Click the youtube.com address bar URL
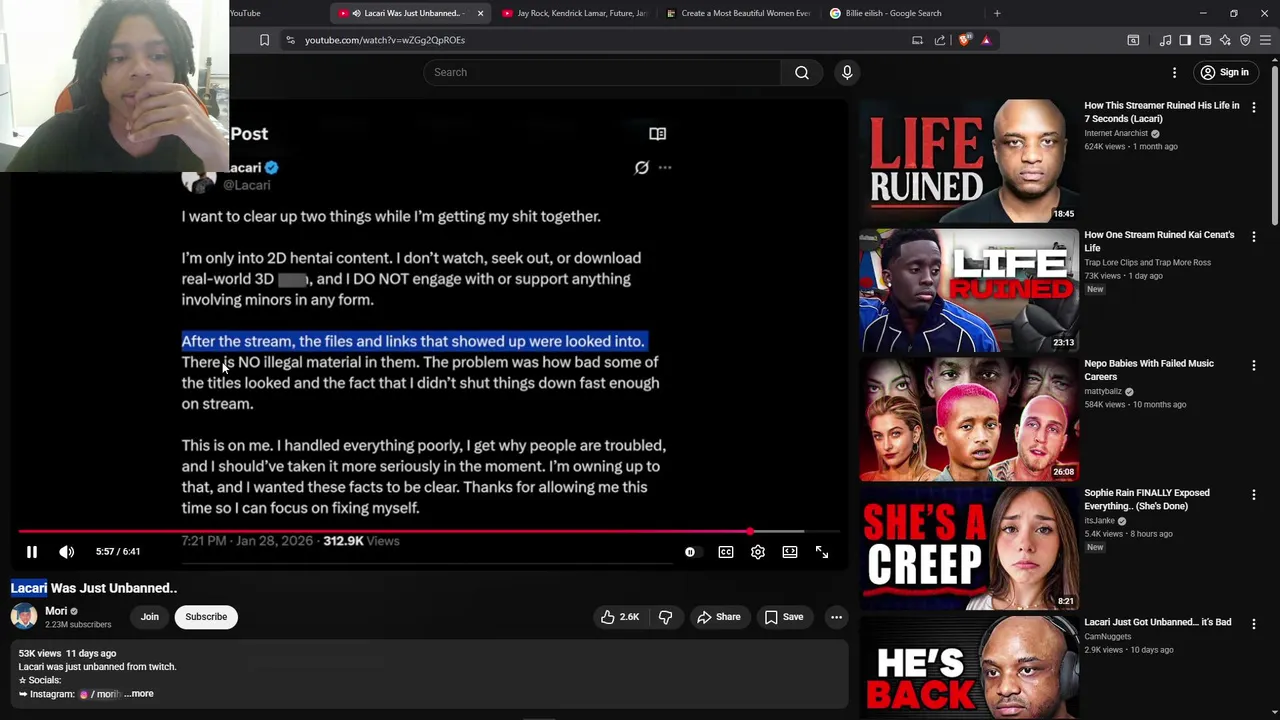 (x=385, y=40)
